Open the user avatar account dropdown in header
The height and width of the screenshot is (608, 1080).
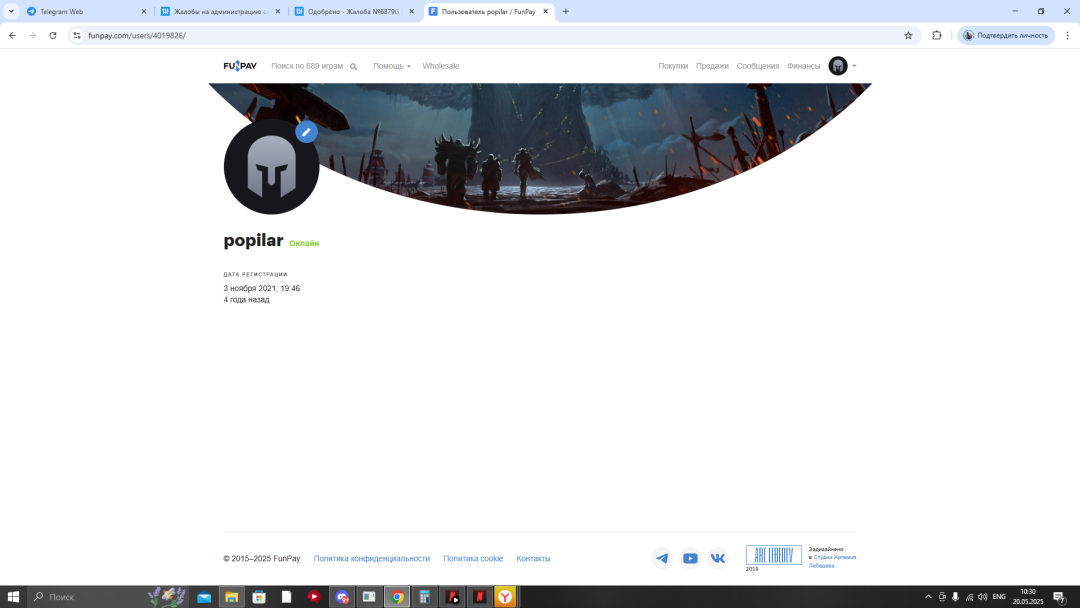(842, 66)
